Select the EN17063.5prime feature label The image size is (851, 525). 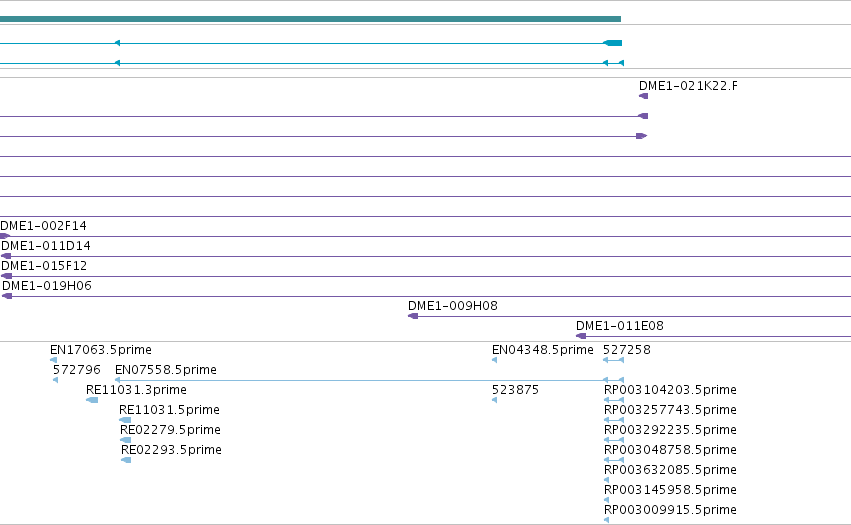[101, 350]
